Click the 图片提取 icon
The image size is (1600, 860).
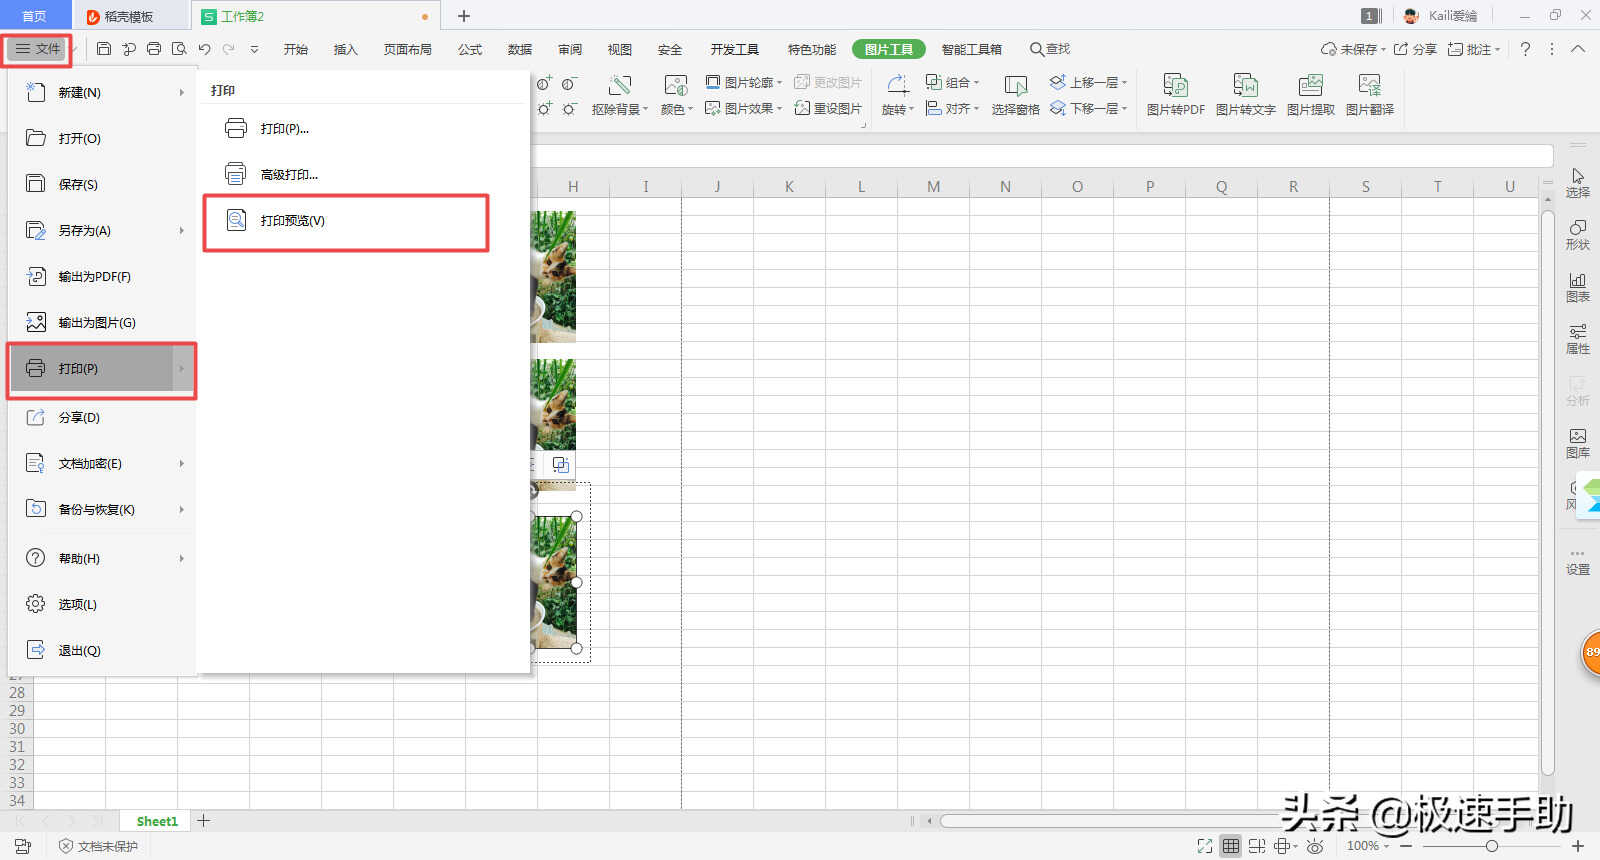click(1311, 85)
